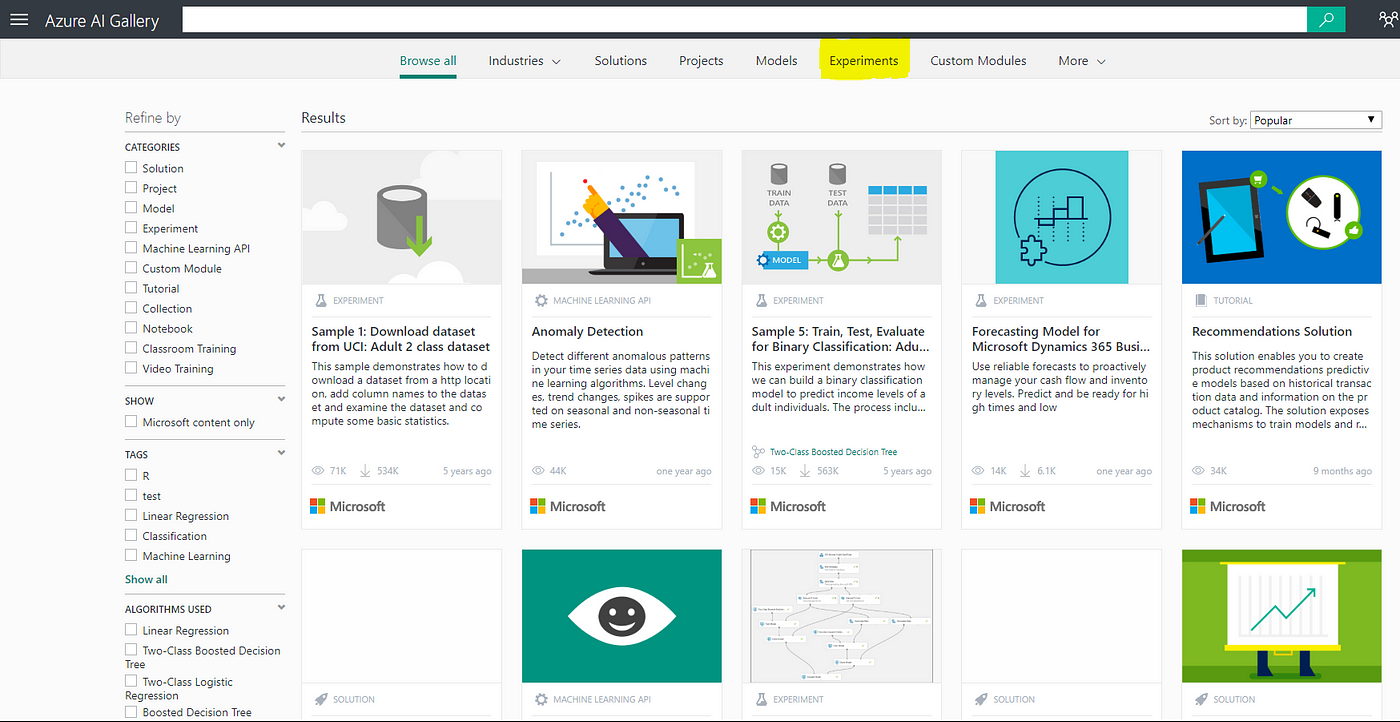The width and height of the screenshot is (1400, 722).
Task: Click flask icon on Sample 5 card
Action: pyautogui.click(x=761, y=300)
